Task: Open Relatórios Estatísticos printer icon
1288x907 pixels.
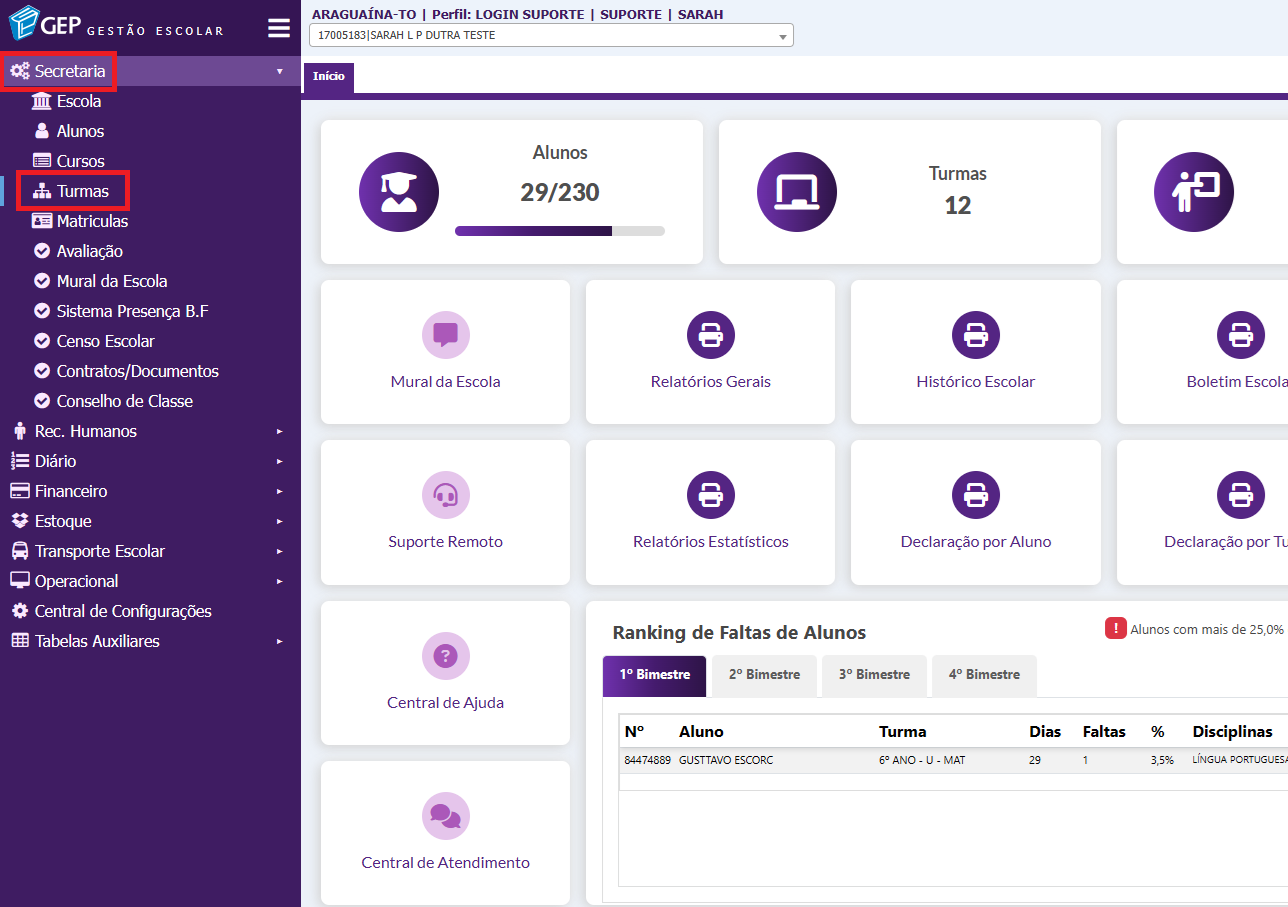Action: [x=710, y=495]
